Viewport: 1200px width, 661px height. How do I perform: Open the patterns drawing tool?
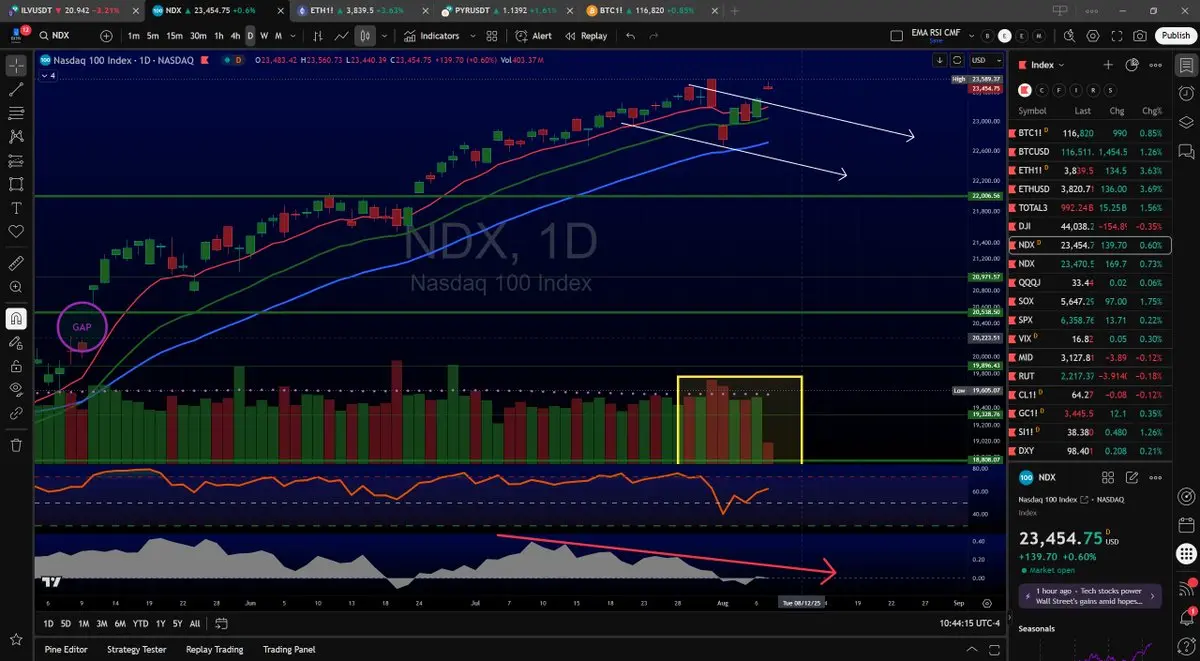[x=16, y=137]
